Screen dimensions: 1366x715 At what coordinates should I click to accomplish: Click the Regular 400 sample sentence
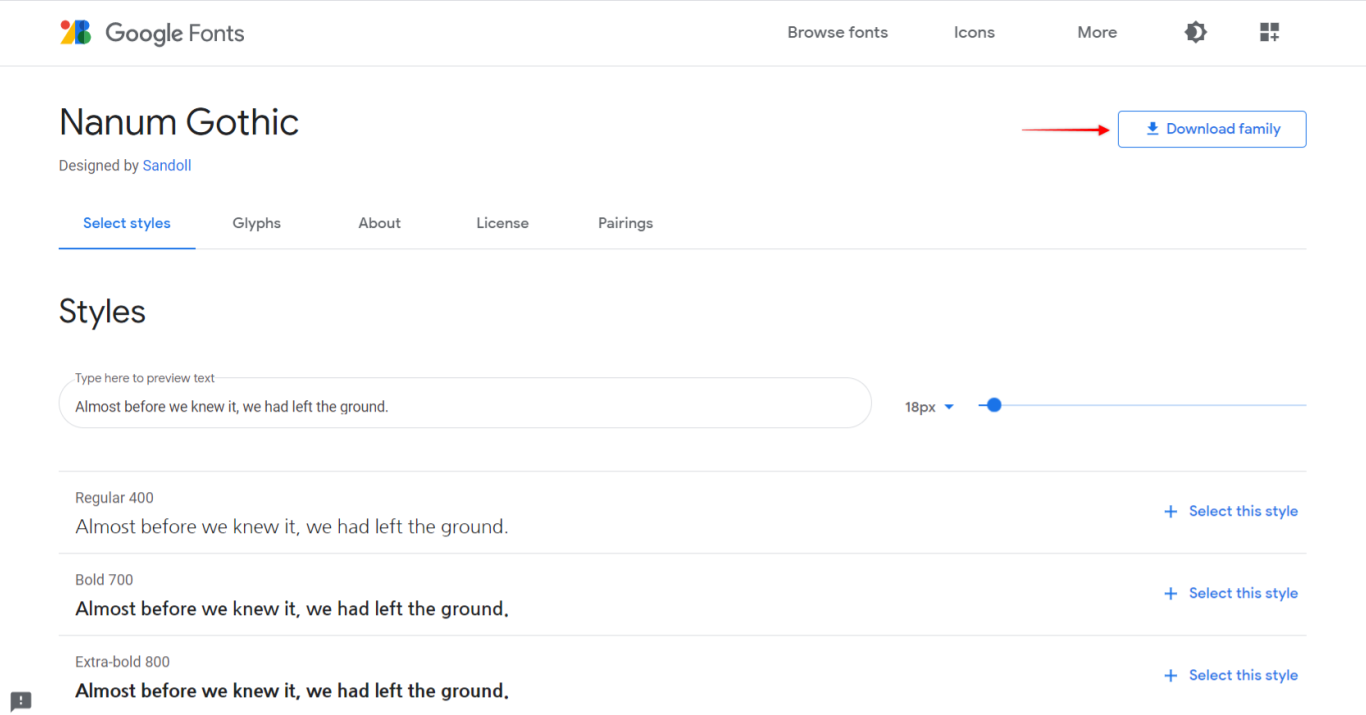pos(292,527)
